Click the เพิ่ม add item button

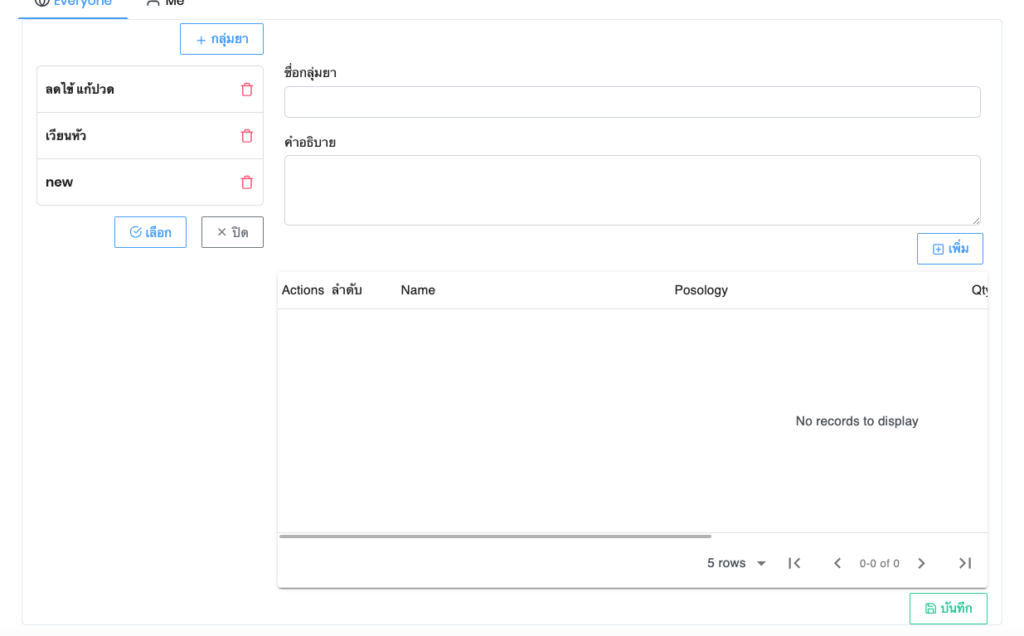click(949, 249)
